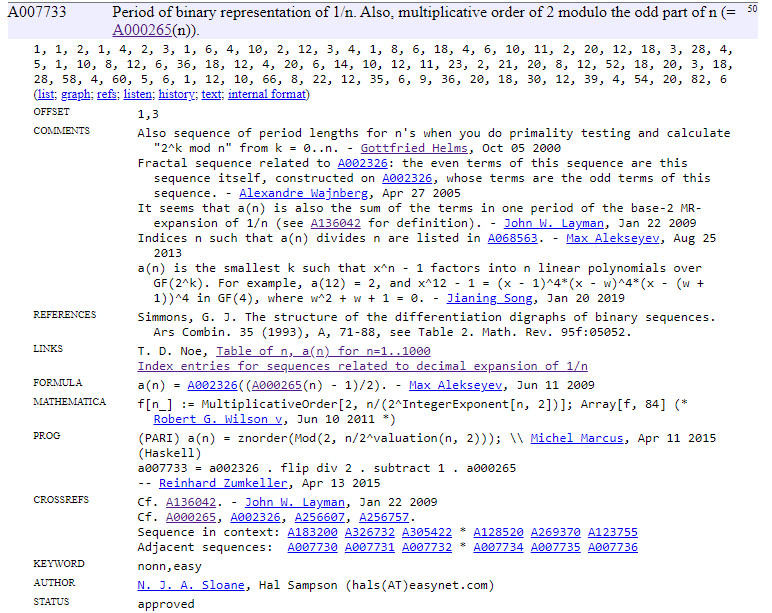Go to adjacent sequence A007730
Screen dimensions: 772x613
312,548
